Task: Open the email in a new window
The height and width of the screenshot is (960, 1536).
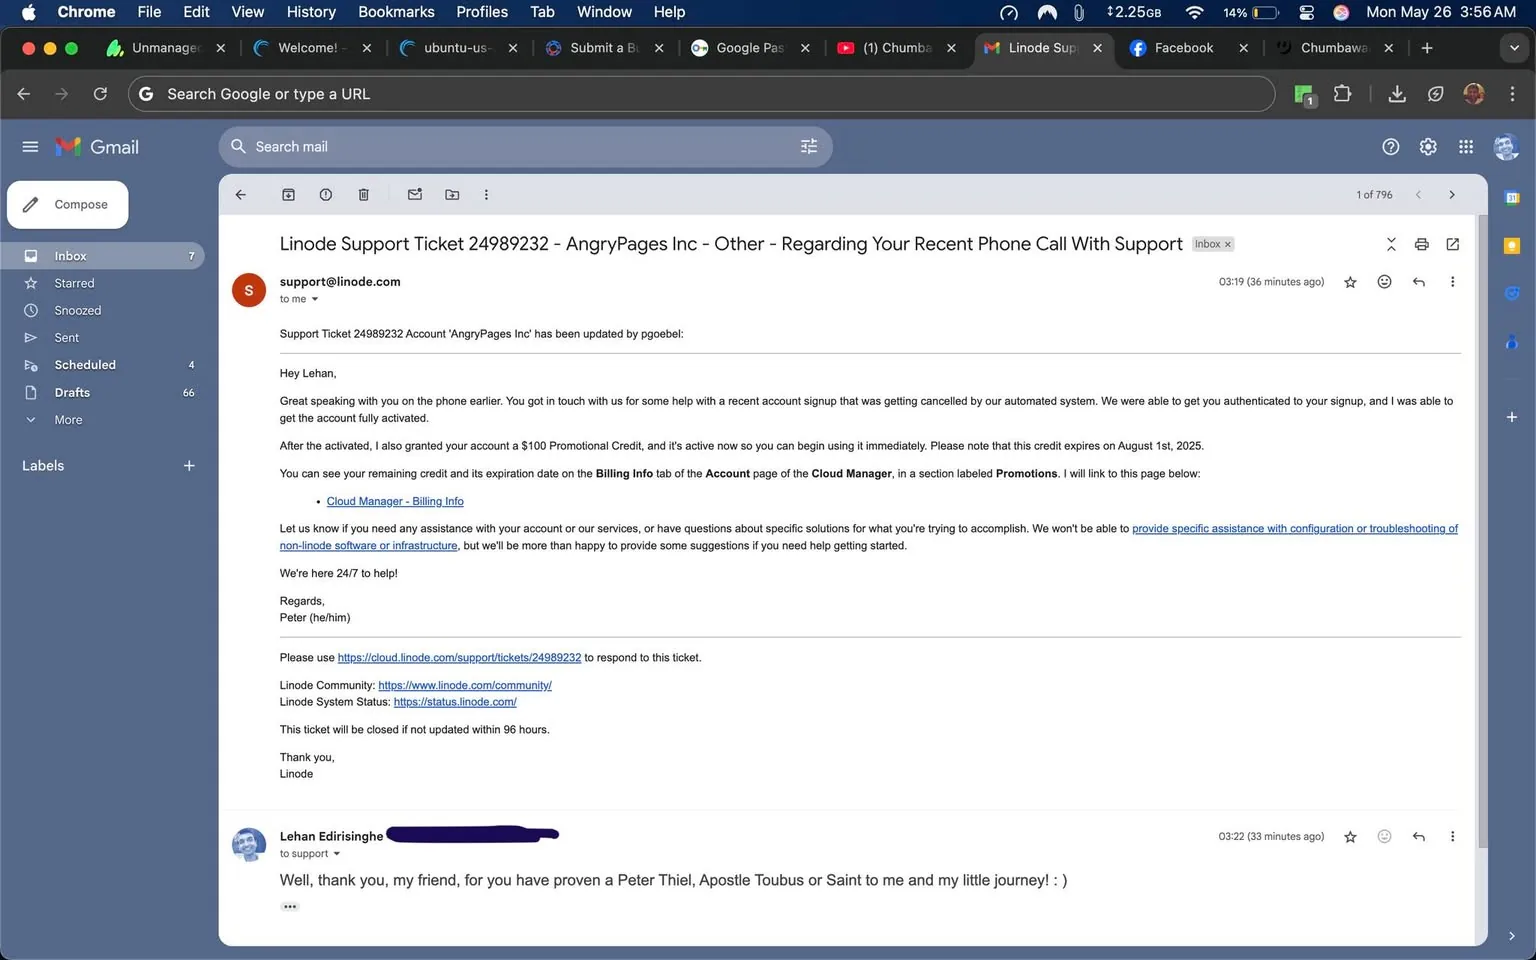Action: click(x=1453, y=244)
